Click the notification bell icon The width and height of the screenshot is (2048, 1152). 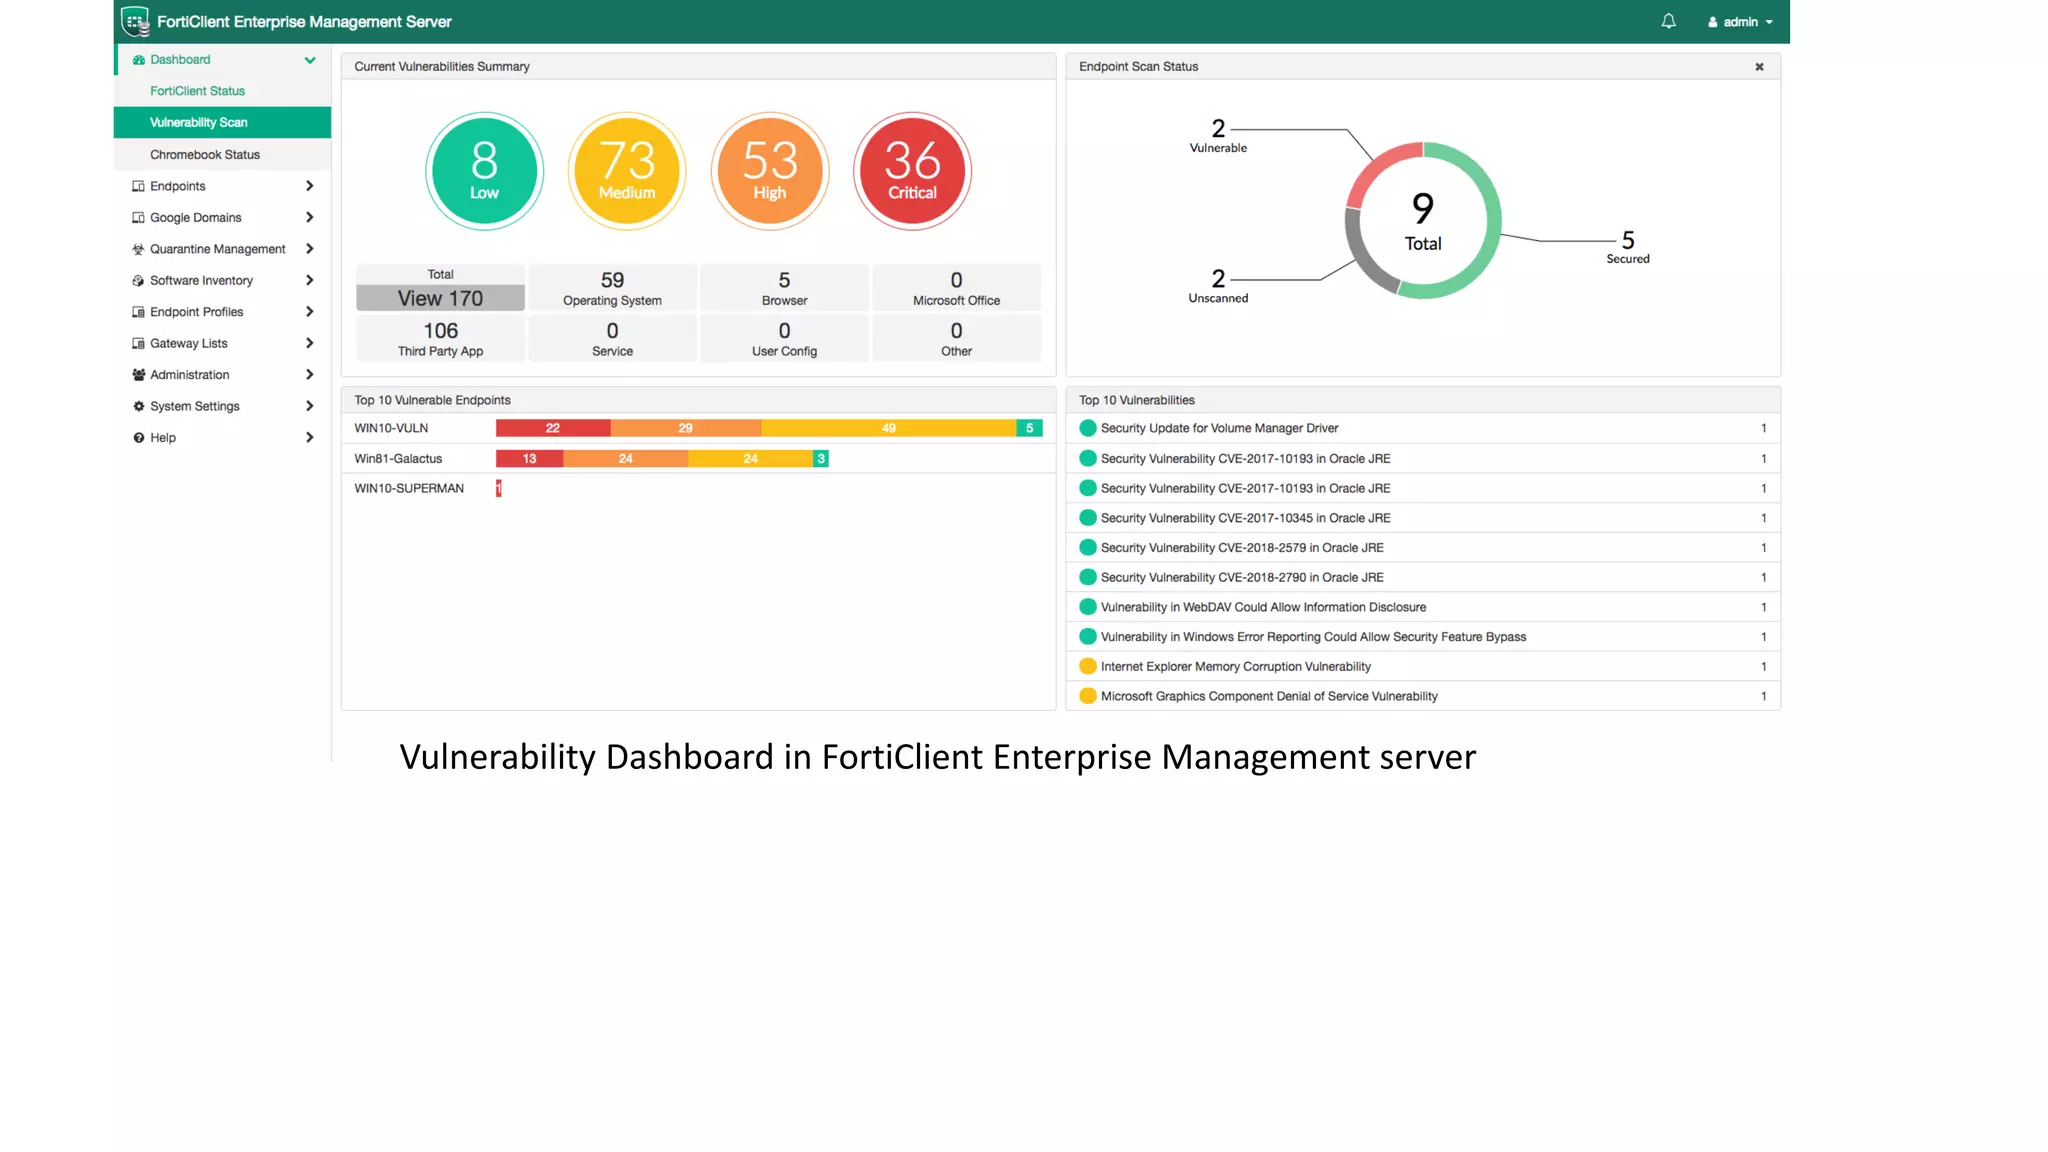click(x=1668, y=21)
